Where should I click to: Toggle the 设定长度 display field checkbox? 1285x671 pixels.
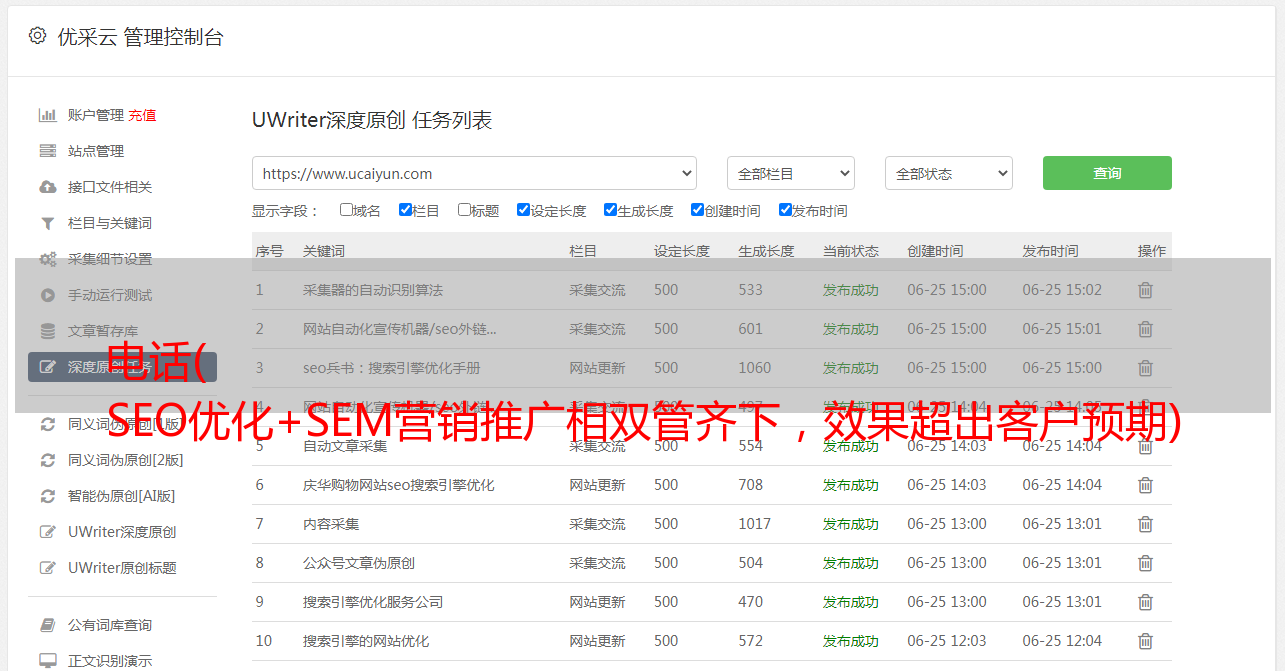[523, 210]
